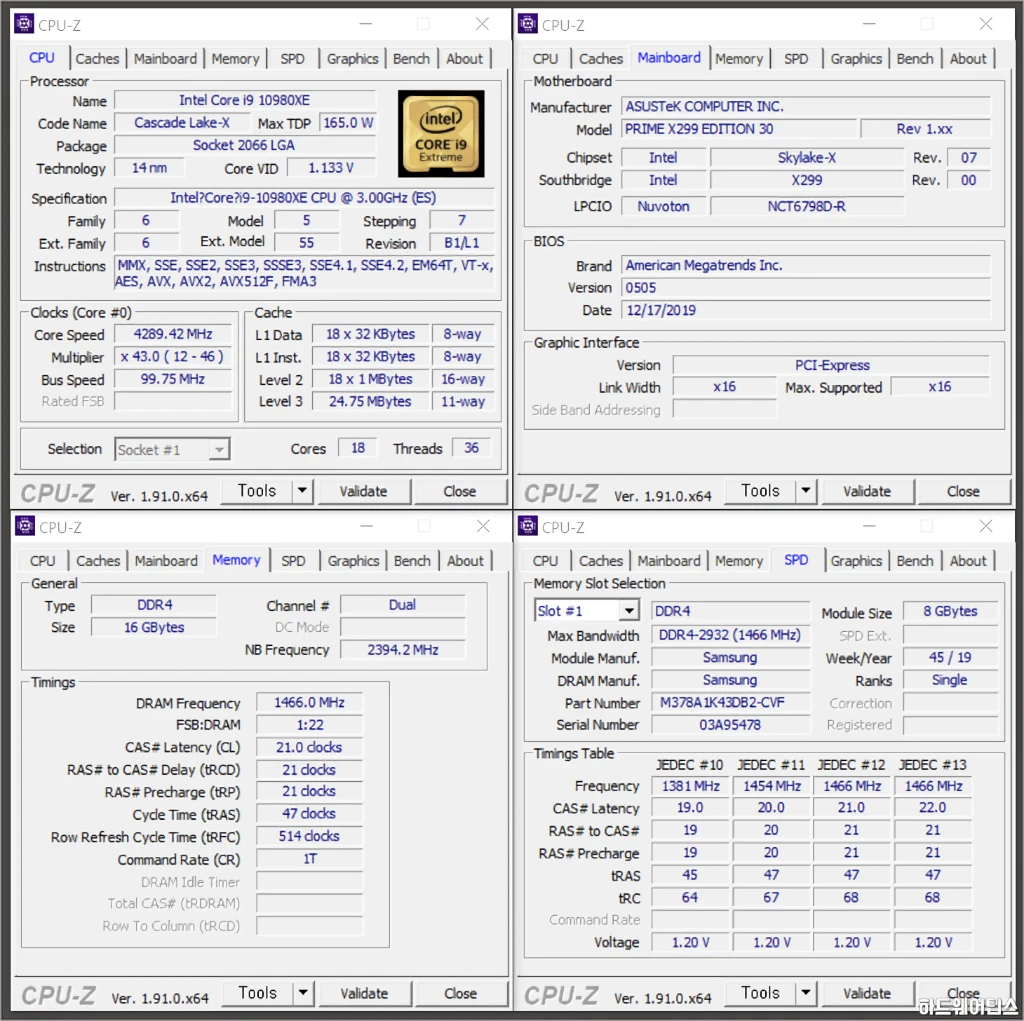Screen dimensions: 1024x1021
Task: Click the Close button in the CPU window
Action: coord(460,491)
